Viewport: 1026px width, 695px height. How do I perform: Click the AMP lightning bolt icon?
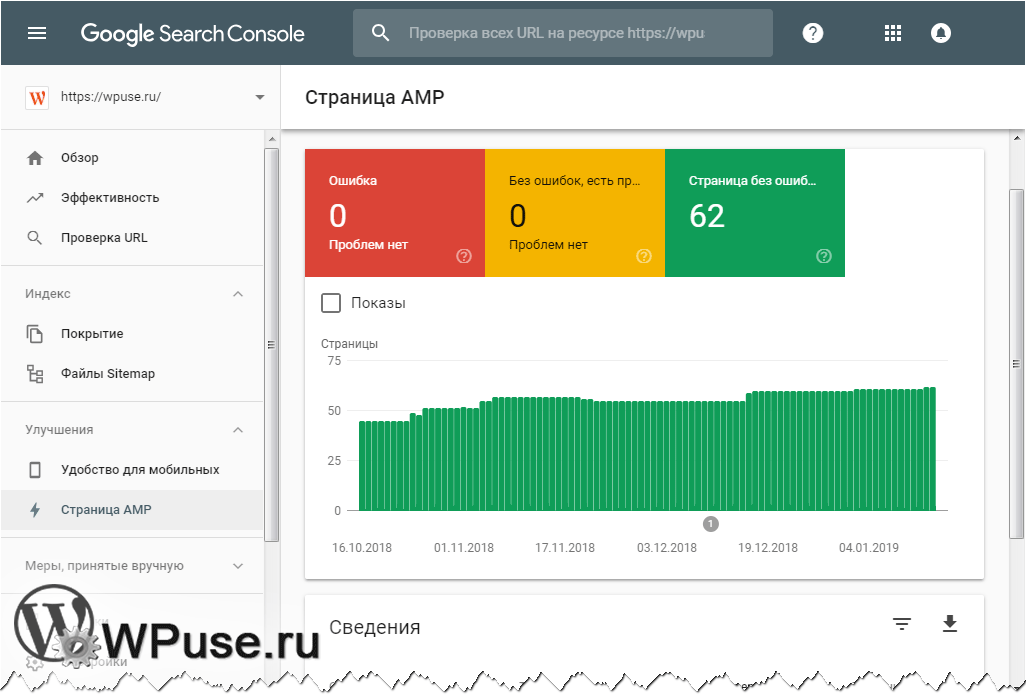[x=35, y=510]
